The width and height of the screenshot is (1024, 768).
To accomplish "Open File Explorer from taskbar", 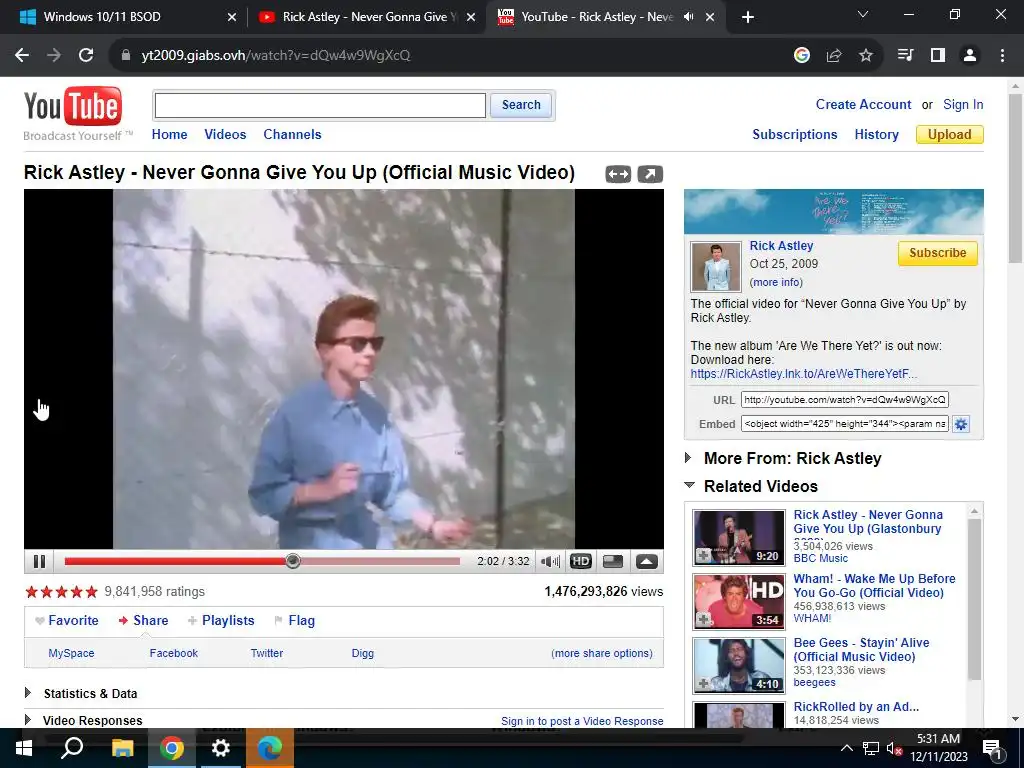I will click(122, 748).
